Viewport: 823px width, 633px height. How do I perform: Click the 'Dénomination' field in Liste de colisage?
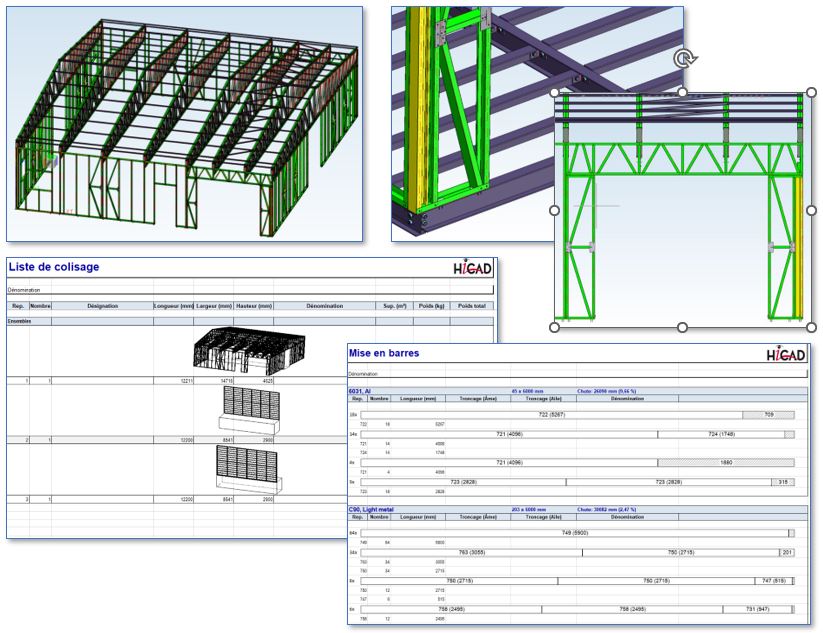click(x=250, y=290)
